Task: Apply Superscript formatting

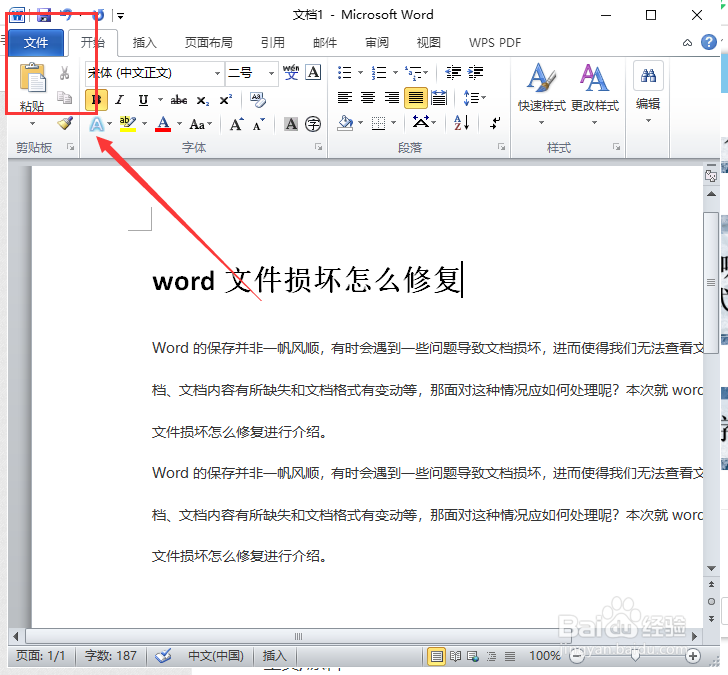Action: (226, 100)
